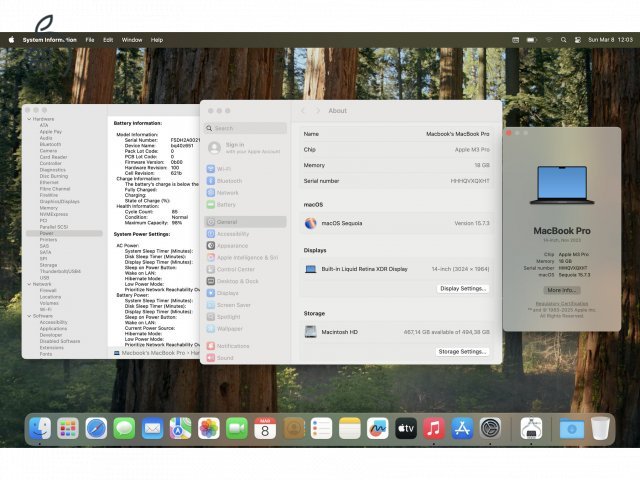640x480 pixels.
Task: Select Graphics/Displays in System Information sidebar
Action: point(60,201)
